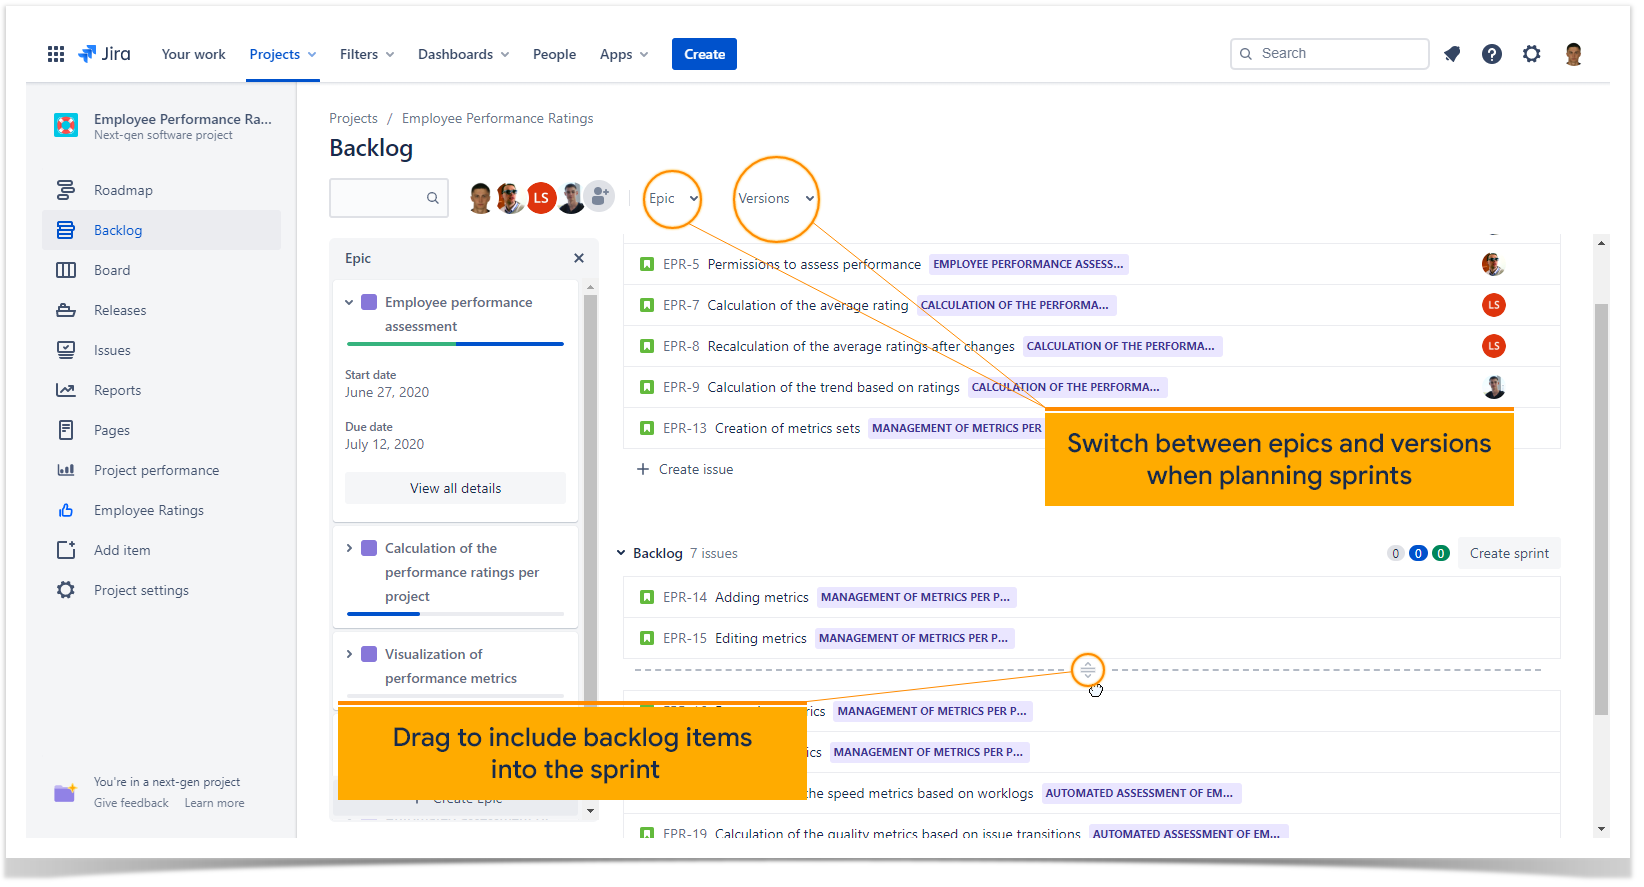Open Jira settings gear icon

click(x=1532, y=54)
